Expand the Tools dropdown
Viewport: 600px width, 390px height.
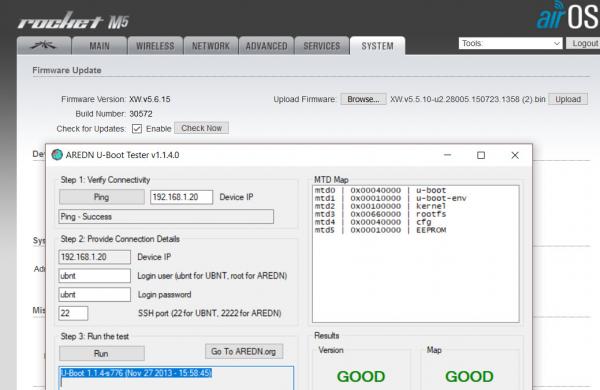510,43
